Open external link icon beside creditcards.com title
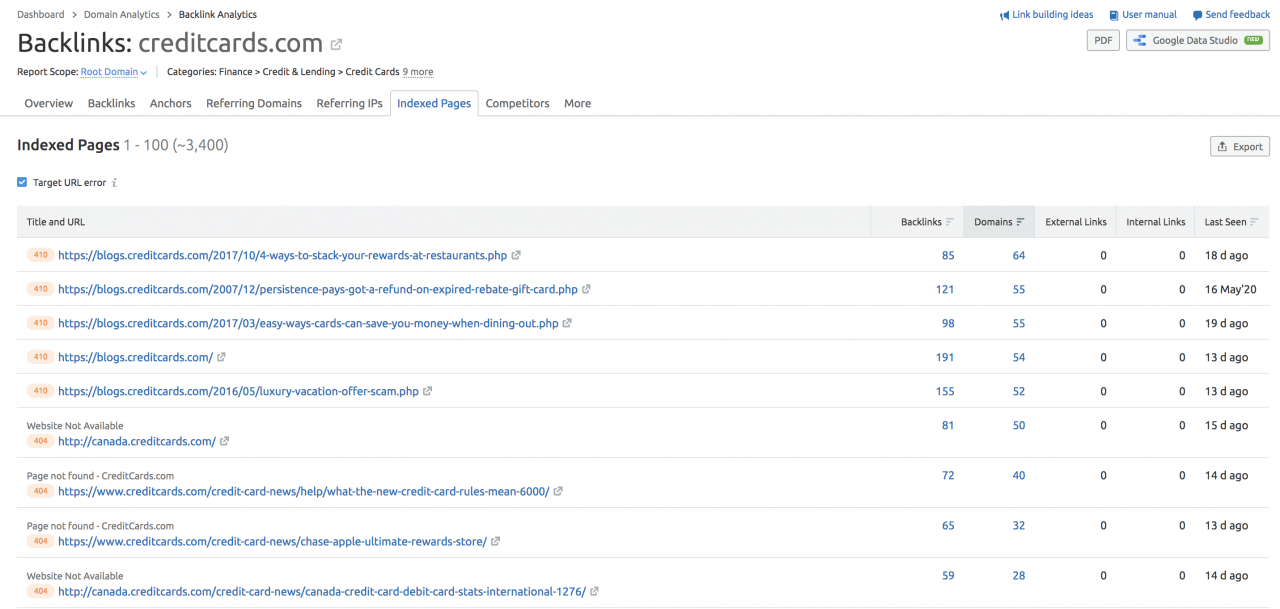The image size is (1280, 609). pos(336,45)
